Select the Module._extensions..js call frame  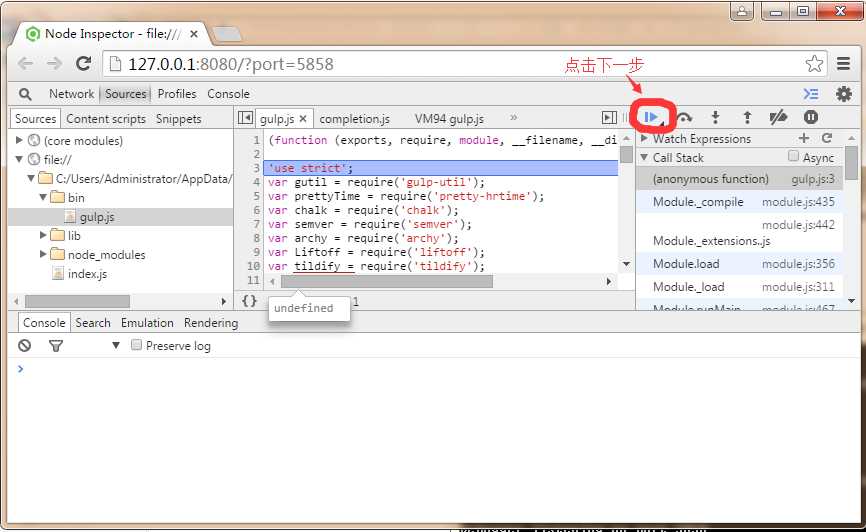pyautogui.click(x=740, y=233)
